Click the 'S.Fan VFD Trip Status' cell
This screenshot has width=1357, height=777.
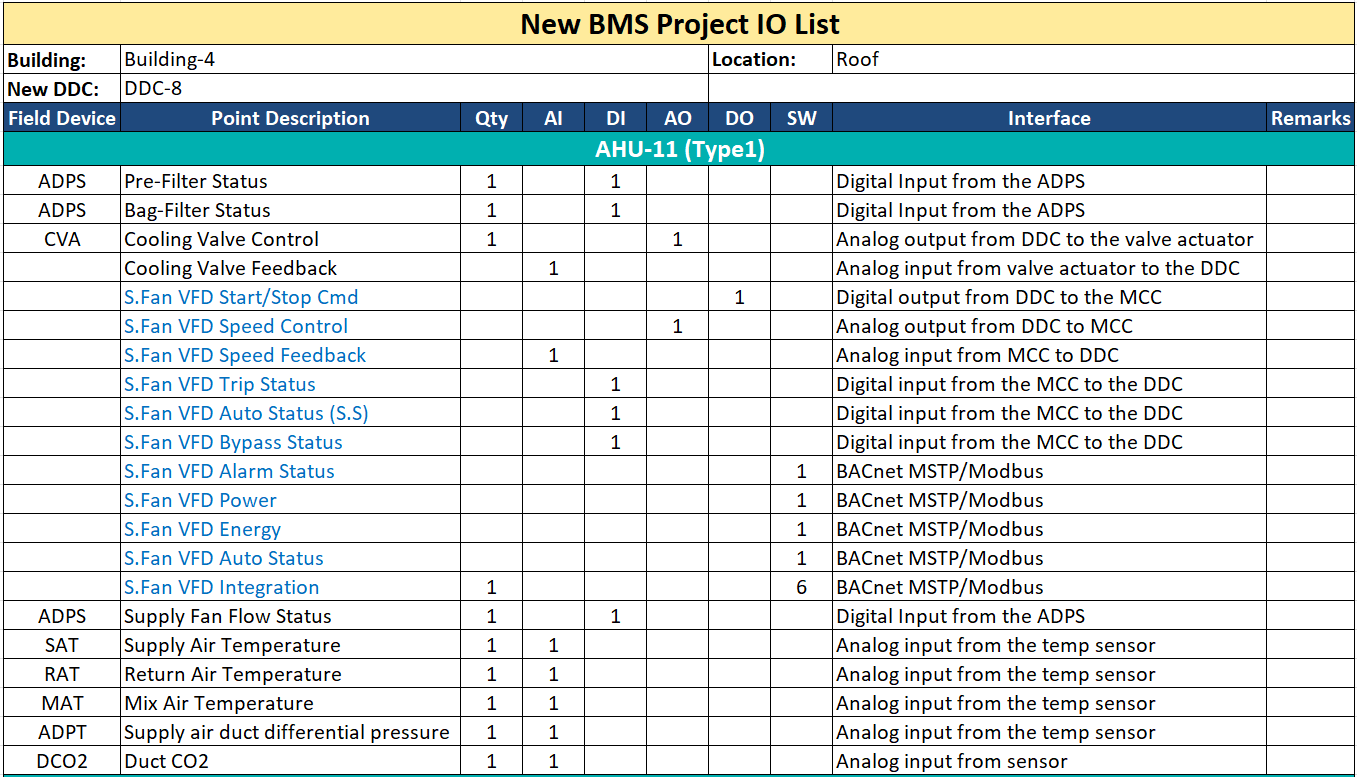click(290, 384)
